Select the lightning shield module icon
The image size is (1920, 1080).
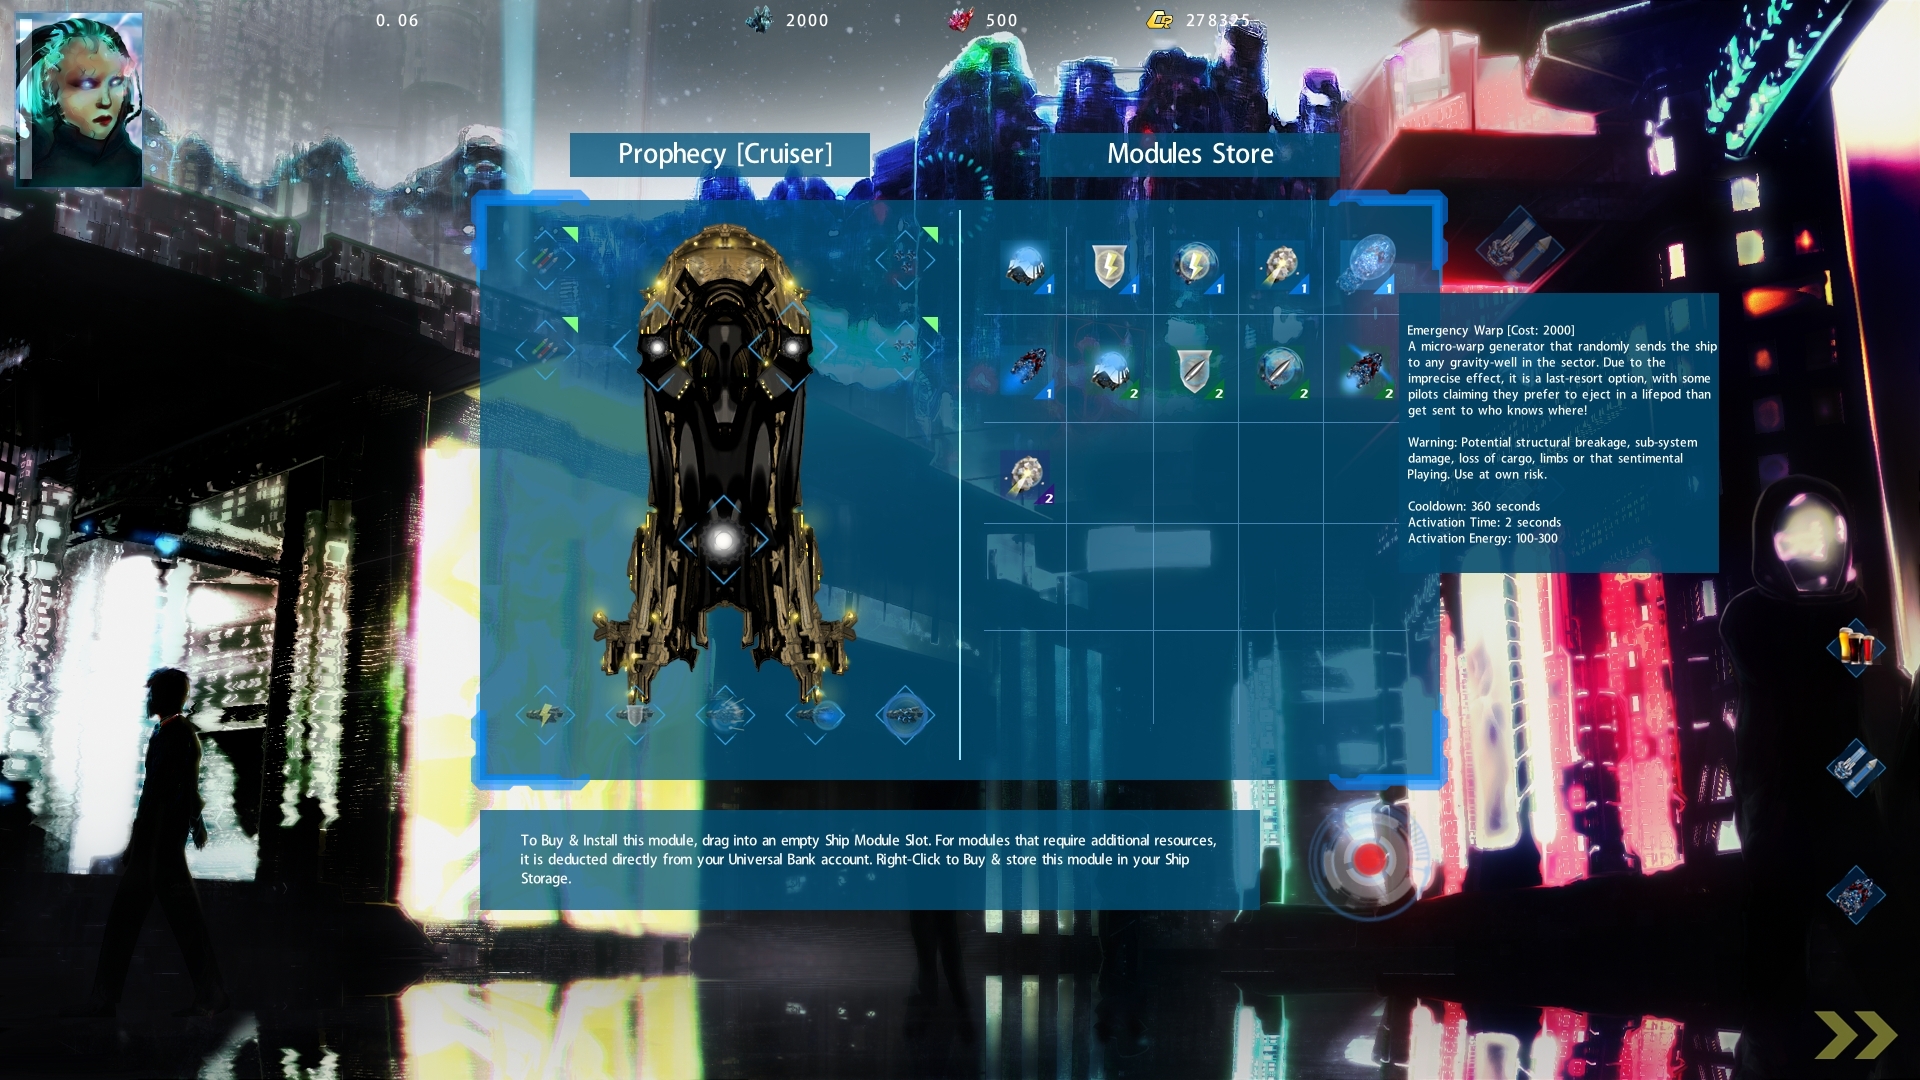click(x=1112, y=263)
